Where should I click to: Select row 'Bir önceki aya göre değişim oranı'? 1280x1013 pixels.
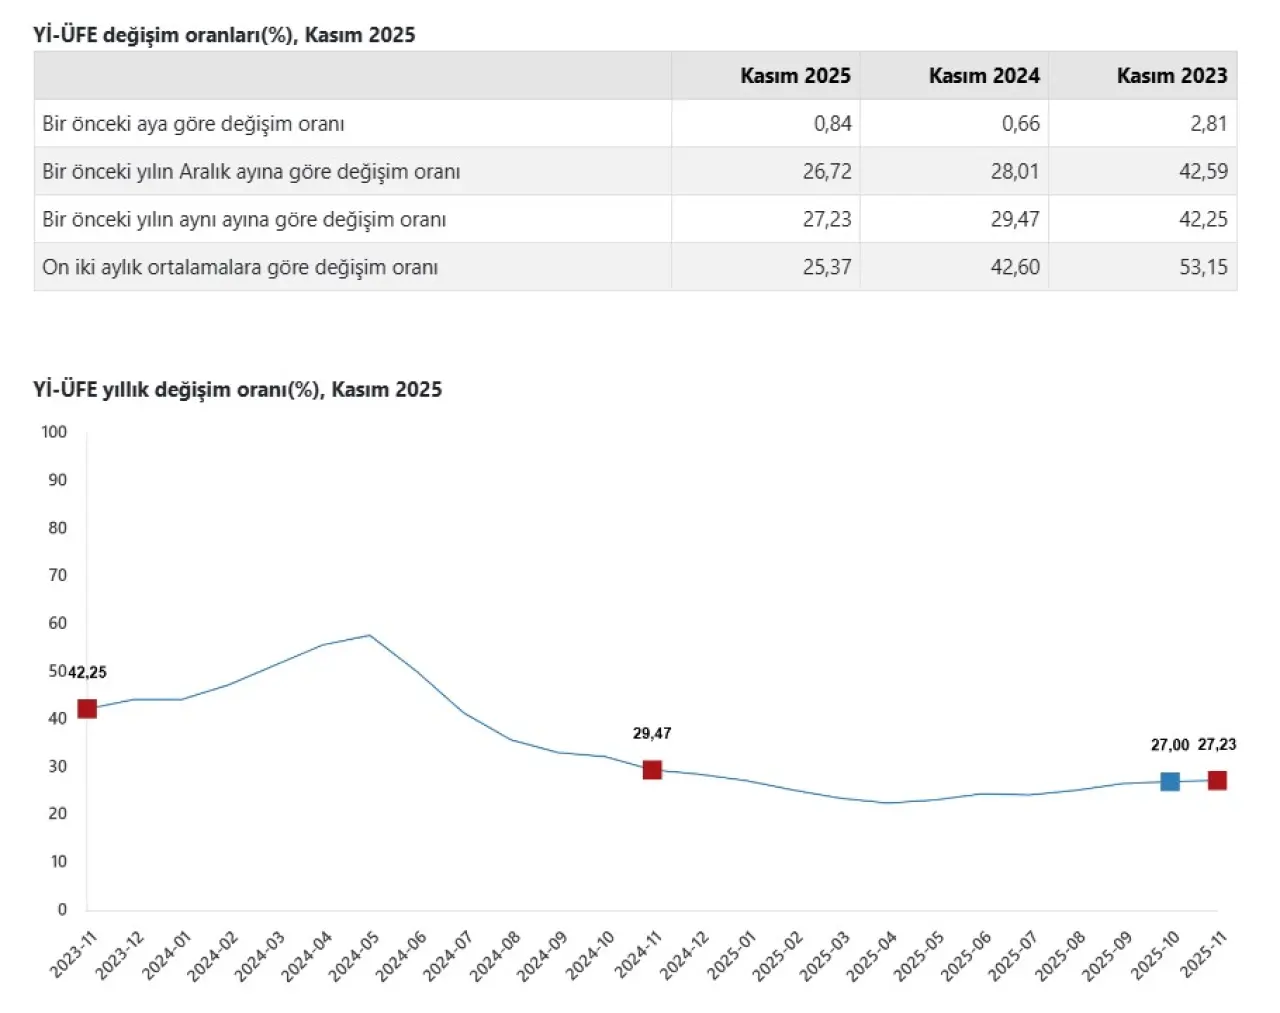pyautogui.click(x=193, y=124)
